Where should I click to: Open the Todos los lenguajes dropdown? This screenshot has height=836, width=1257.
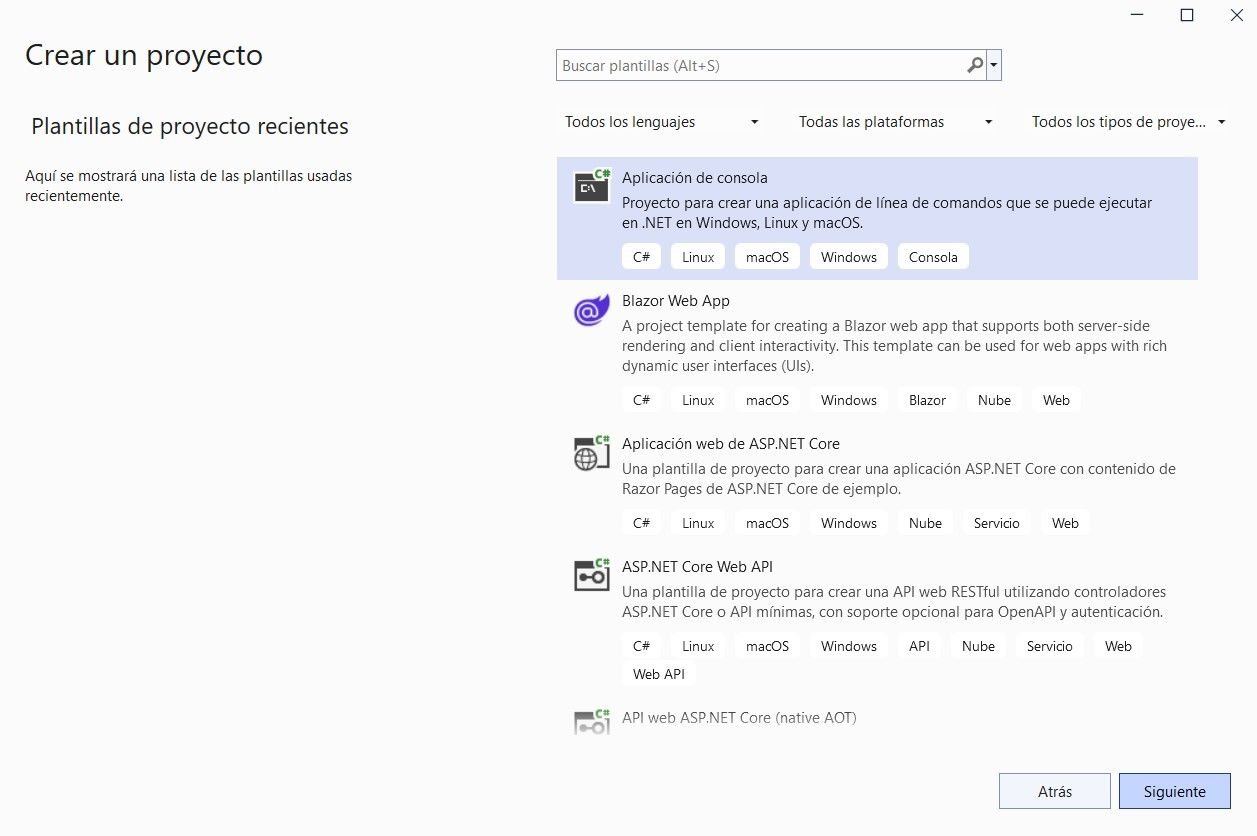[660, 121]
